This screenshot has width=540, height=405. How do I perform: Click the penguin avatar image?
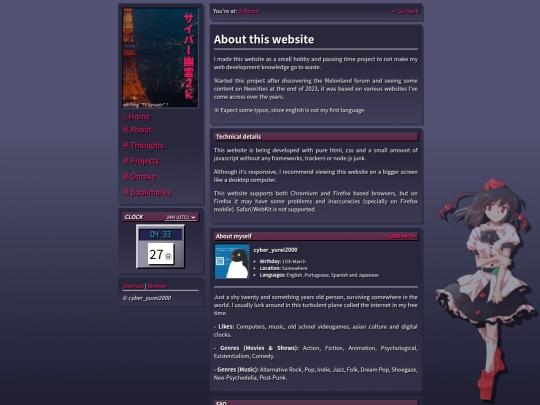(x=232, y=261)
